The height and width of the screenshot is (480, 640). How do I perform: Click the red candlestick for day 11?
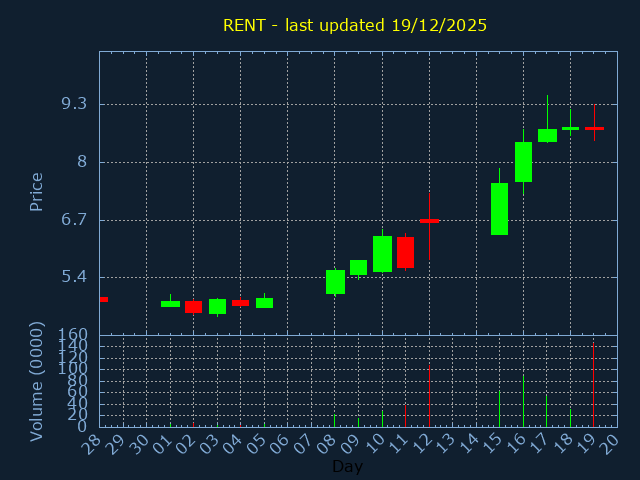(x=405, y=252)
